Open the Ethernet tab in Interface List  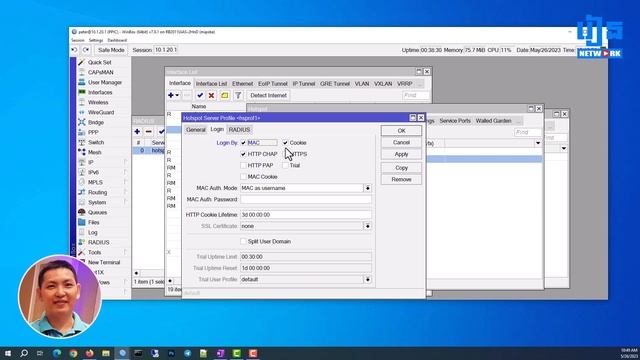(x=242, y=84)
